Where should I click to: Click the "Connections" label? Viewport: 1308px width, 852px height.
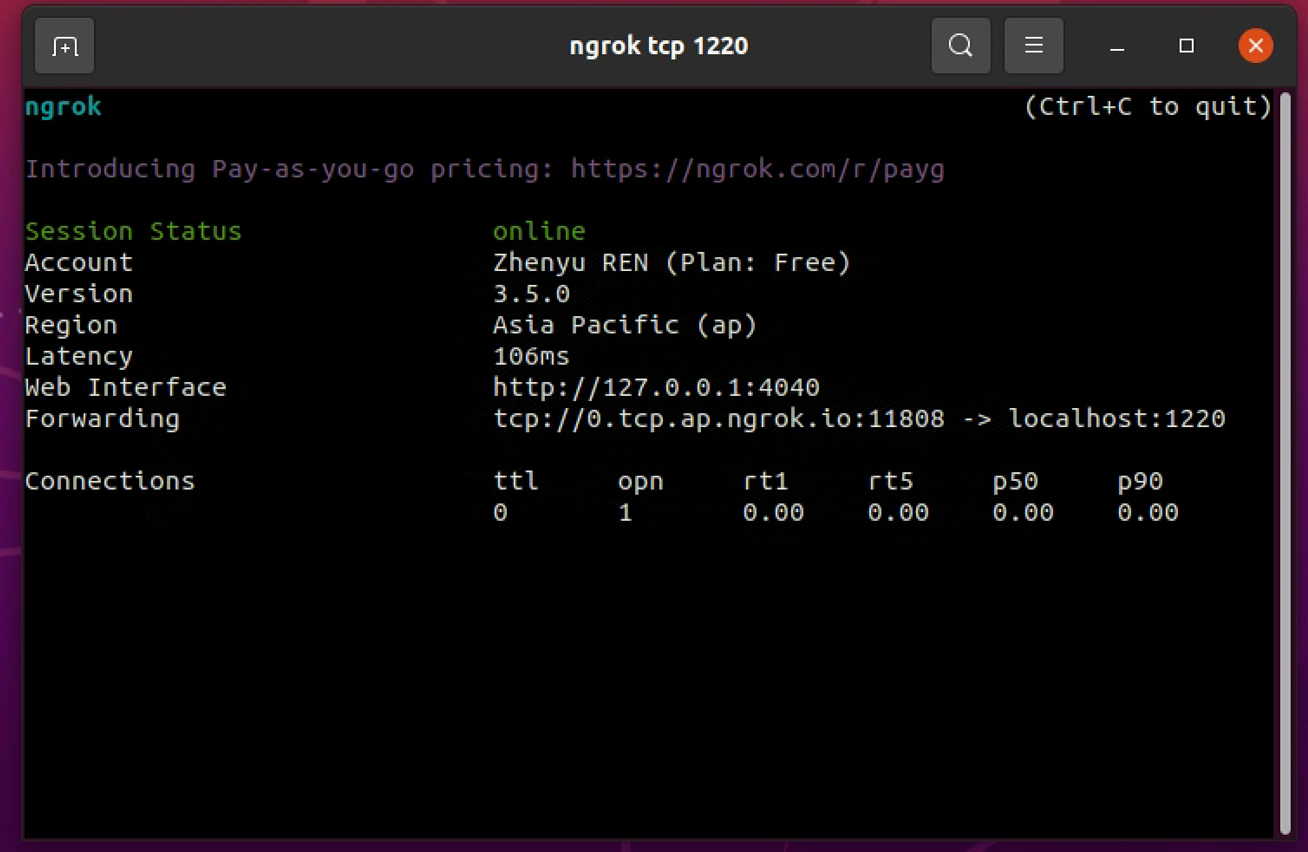tap(110, 482)
